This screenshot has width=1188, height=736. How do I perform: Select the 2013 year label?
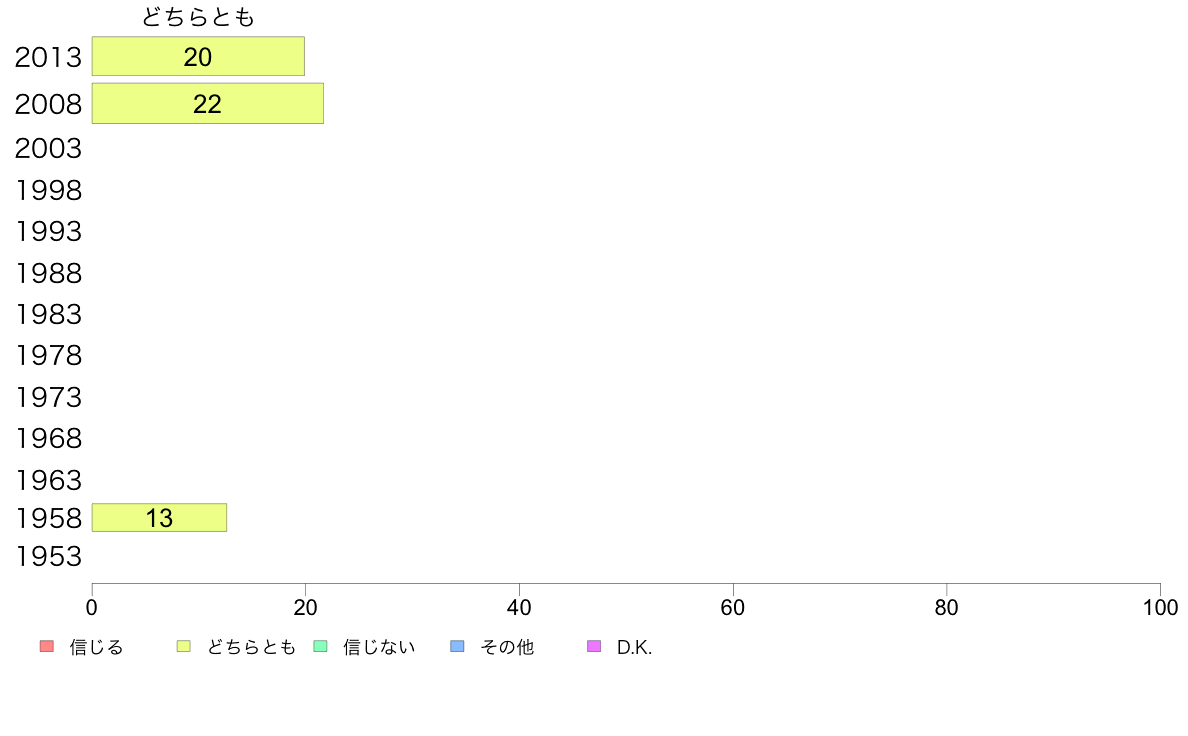point(48,58)
